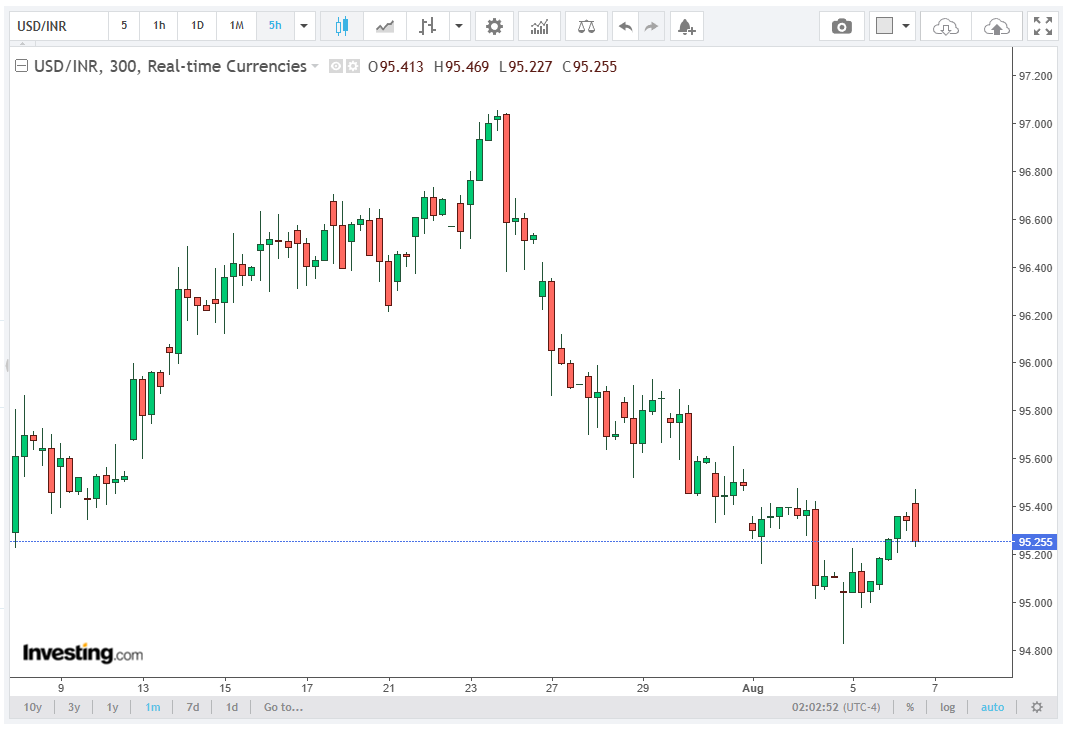Click the Investing.com logo link
Screen dimensions: 1069x730
point(82,653)
